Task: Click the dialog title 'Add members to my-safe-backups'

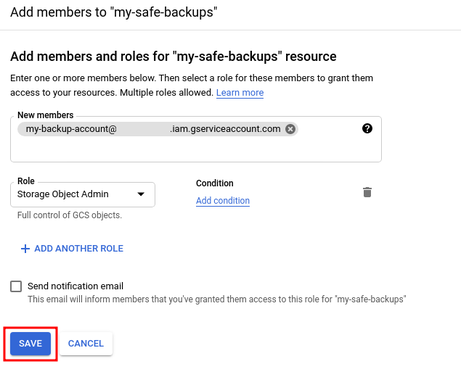Action: pos(114,12)
